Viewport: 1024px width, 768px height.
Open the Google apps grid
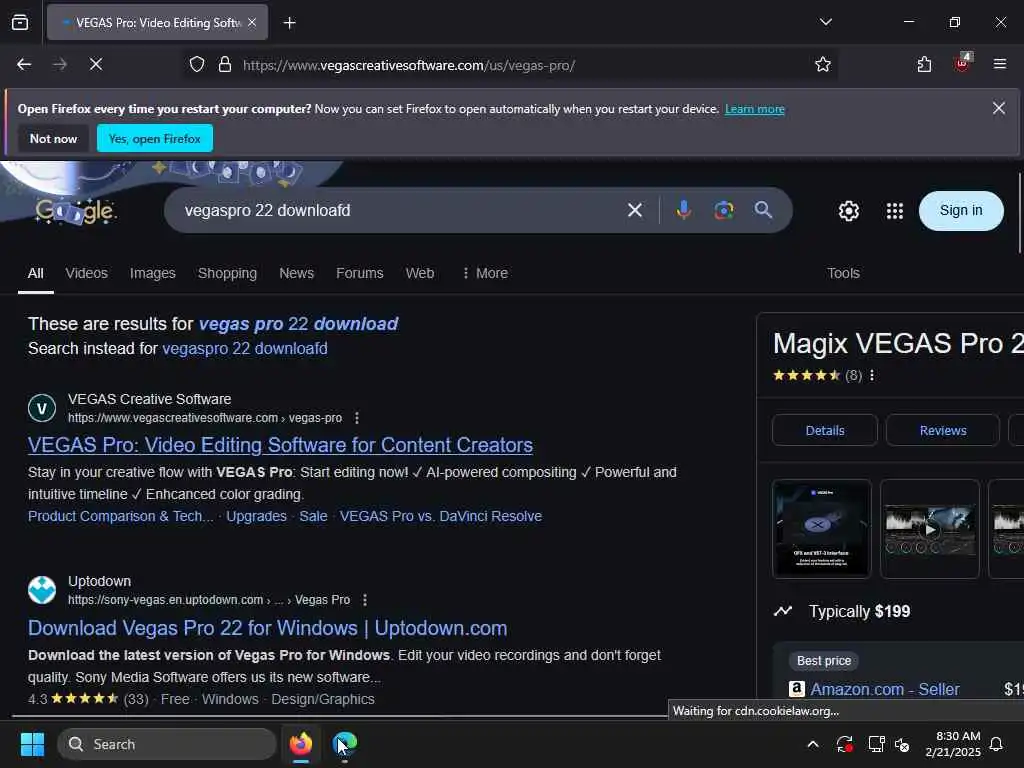point(895,211)
